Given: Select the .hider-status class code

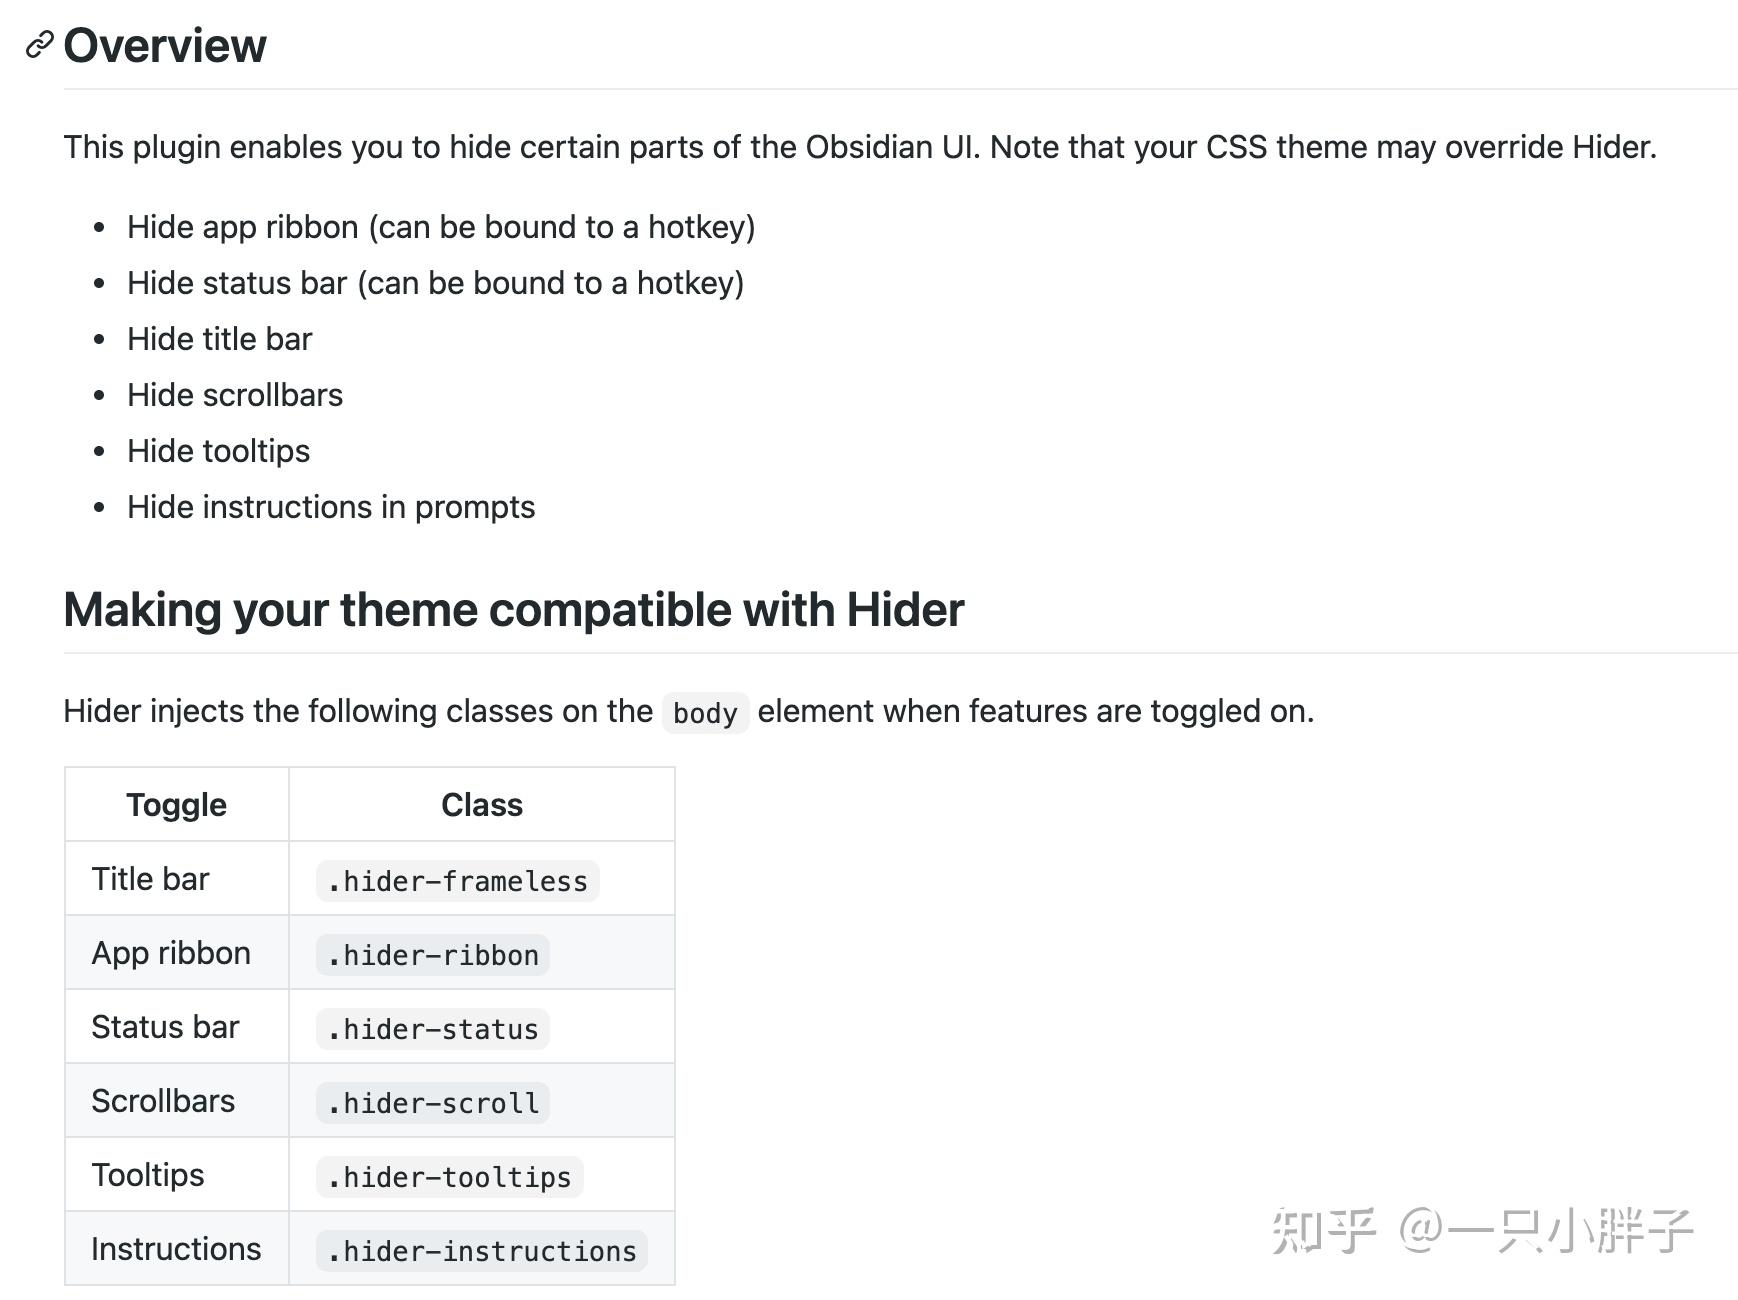Looking at the screenshot, I should [x=433, y=1029].
